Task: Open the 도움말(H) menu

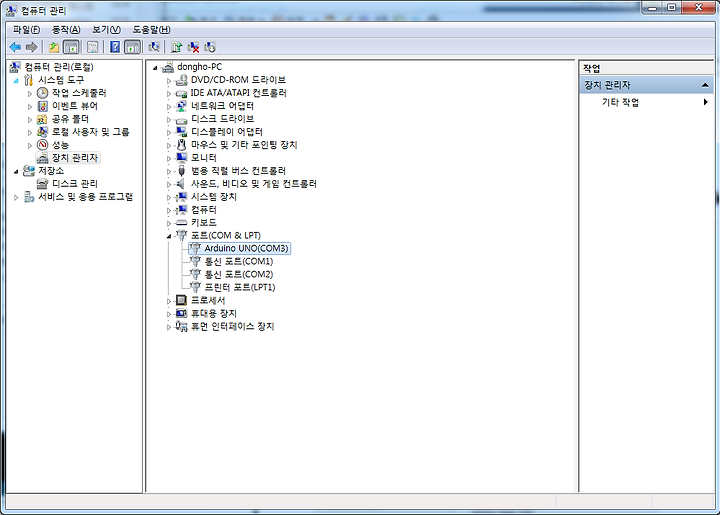Action: [x=151, y=30]
